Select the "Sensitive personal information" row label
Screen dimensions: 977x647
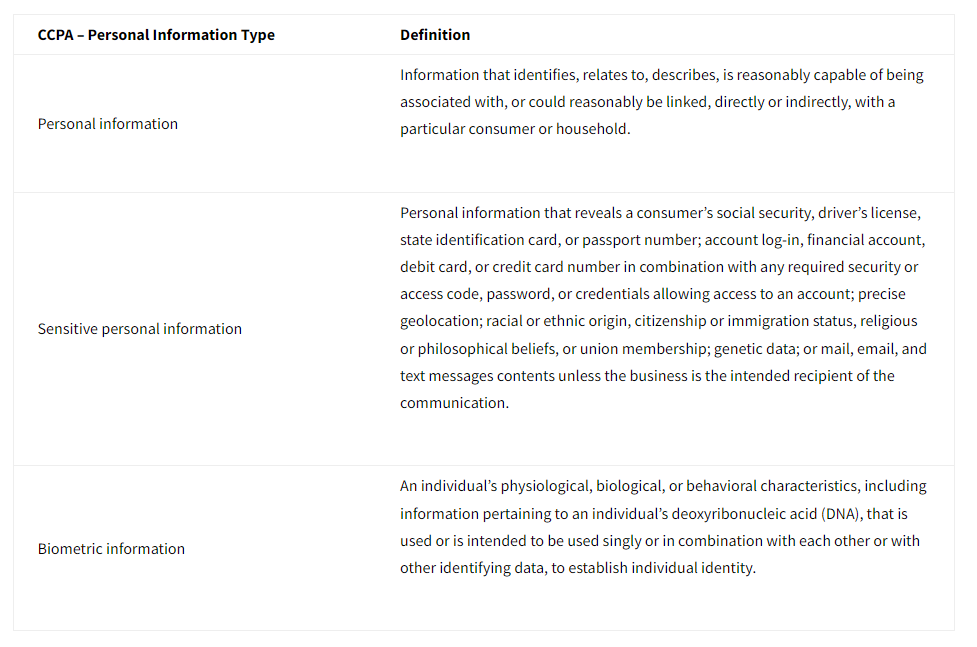(140, 329)
